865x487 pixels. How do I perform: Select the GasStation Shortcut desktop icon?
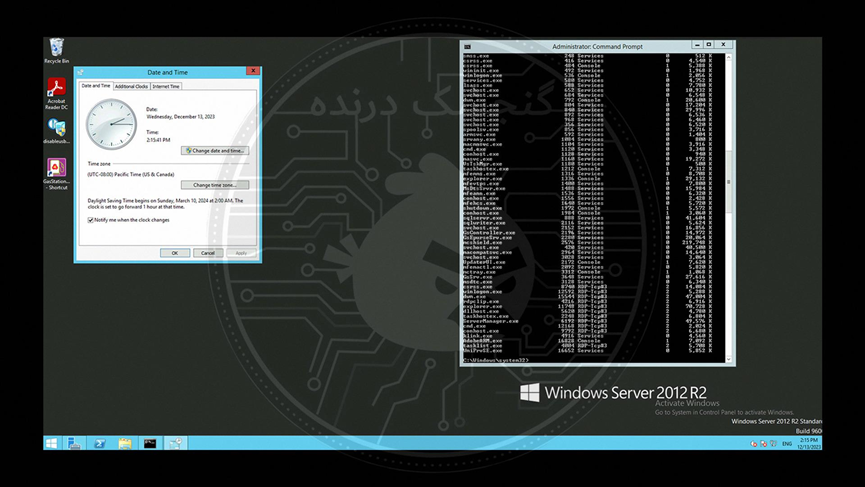[x=56, y=174]
